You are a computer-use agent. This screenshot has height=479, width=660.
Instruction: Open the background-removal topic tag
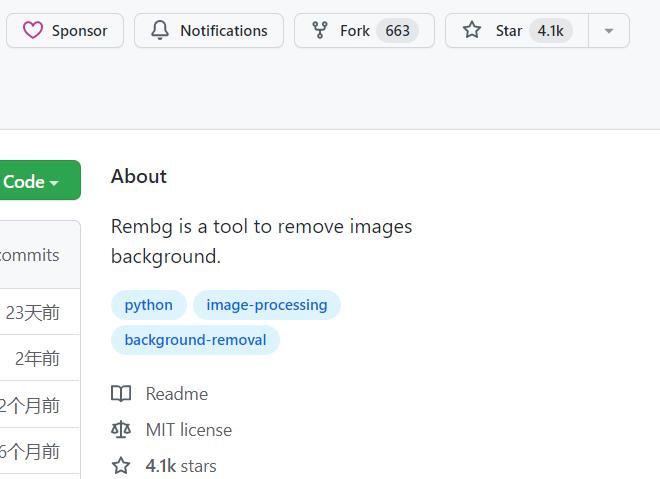point(195,340)
